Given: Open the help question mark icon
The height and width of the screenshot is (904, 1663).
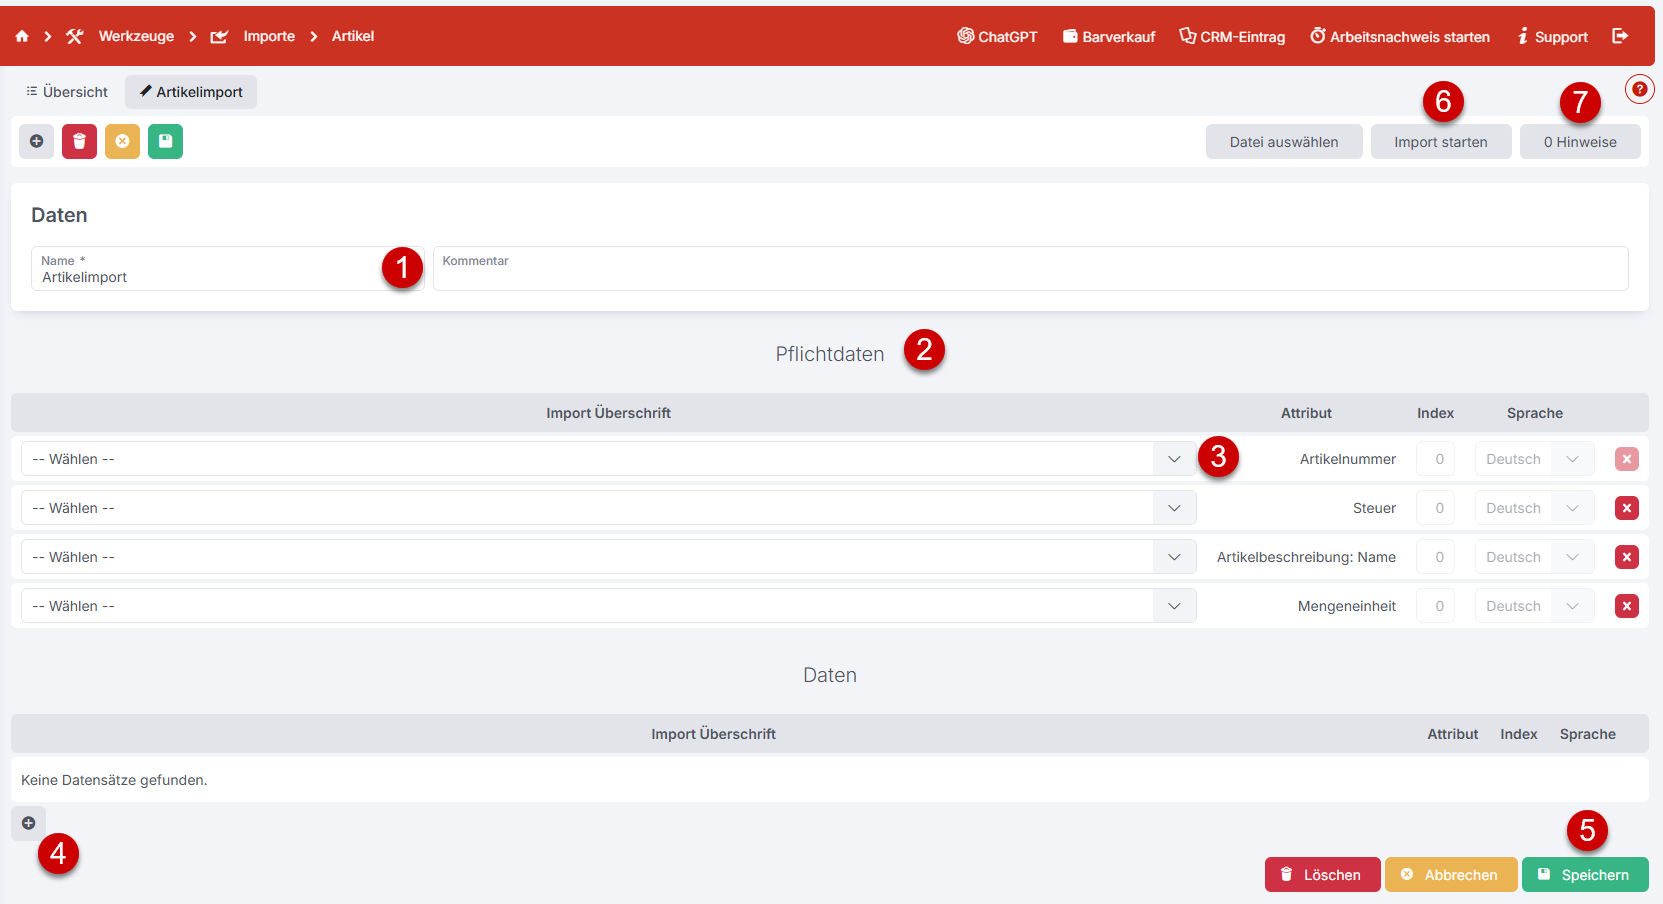Looking at the screenshot, I should click(1639, 89).
